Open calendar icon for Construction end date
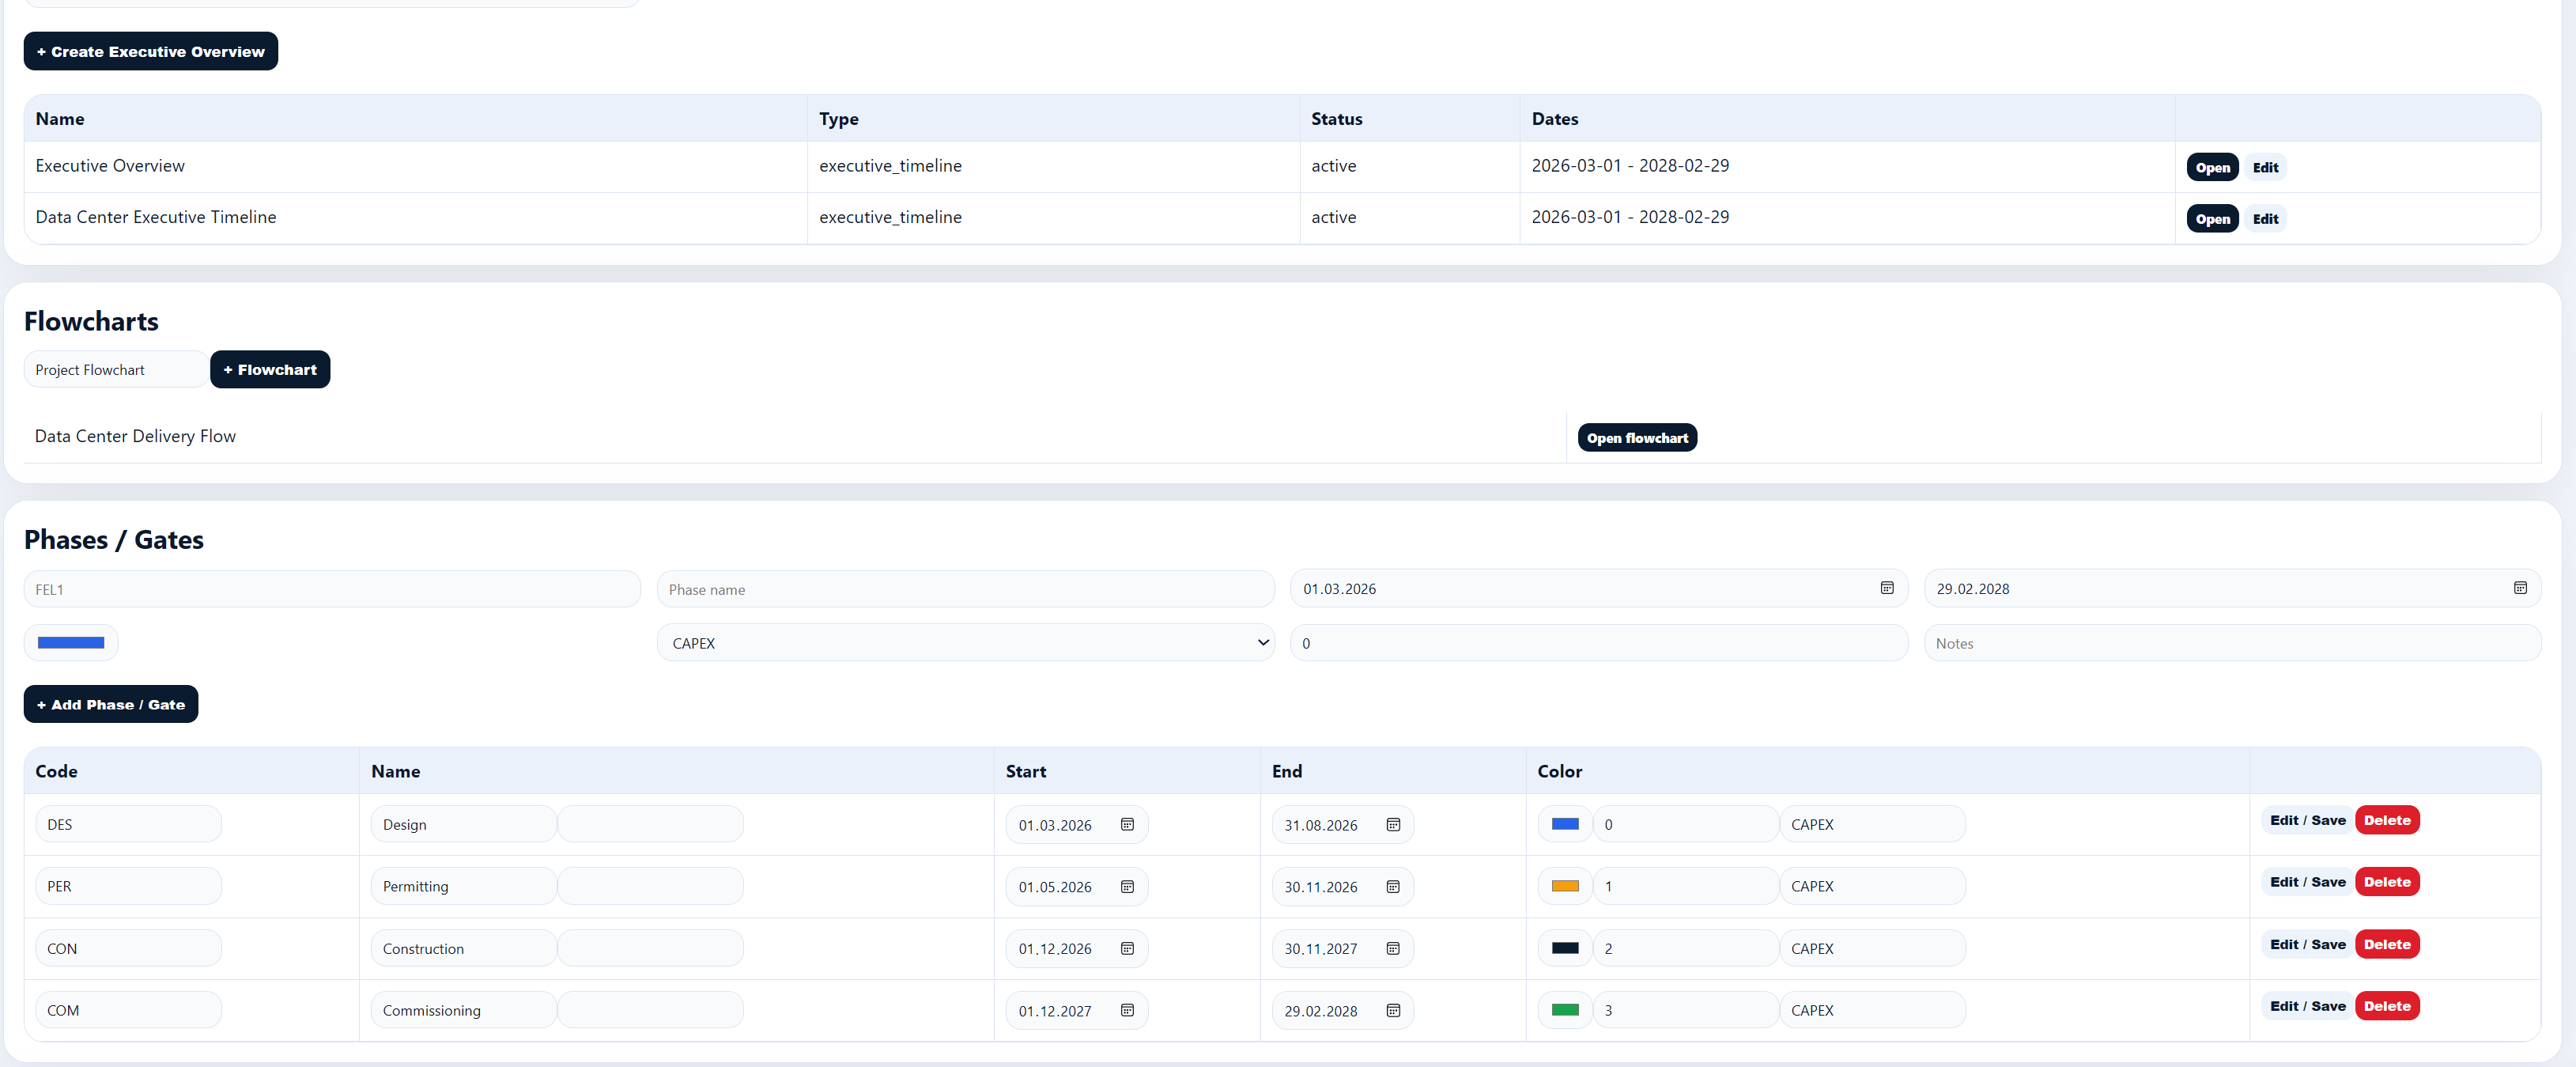Screen dimensions: 2576x1067 [x=1393, y=948]
